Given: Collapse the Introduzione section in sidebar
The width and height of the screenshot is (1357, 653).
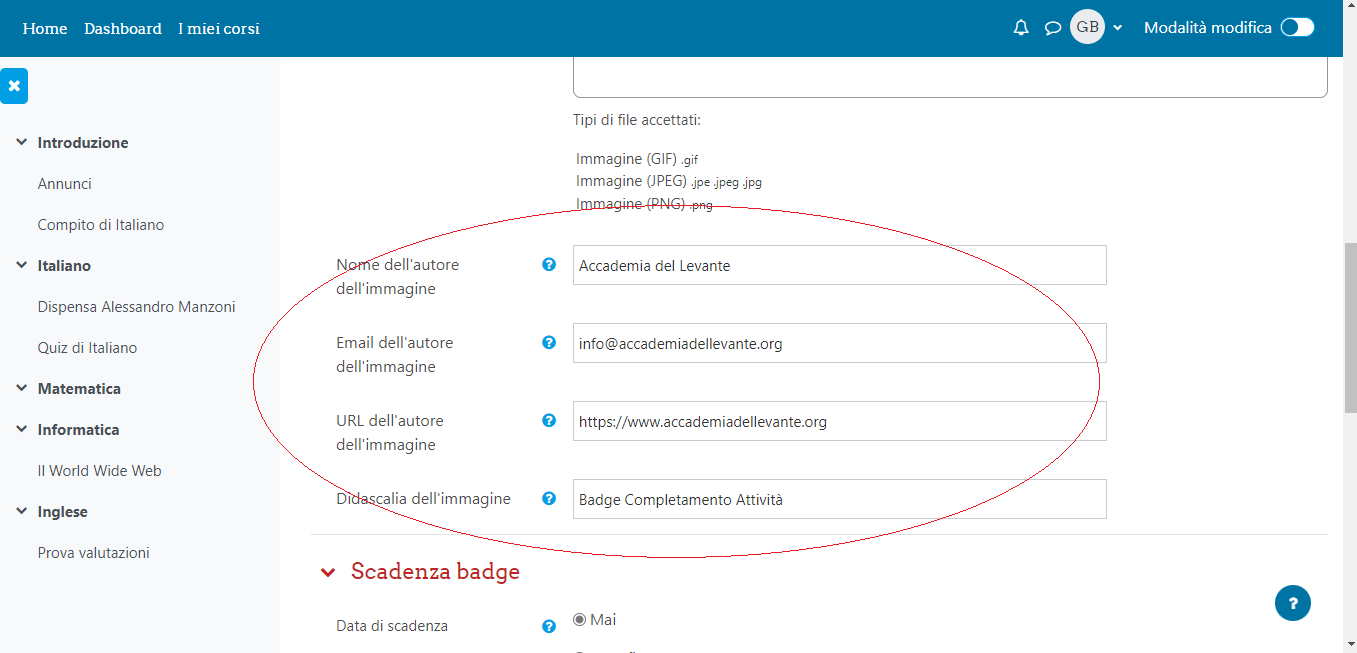Looking at the screenshot, I should pos(21,143).
